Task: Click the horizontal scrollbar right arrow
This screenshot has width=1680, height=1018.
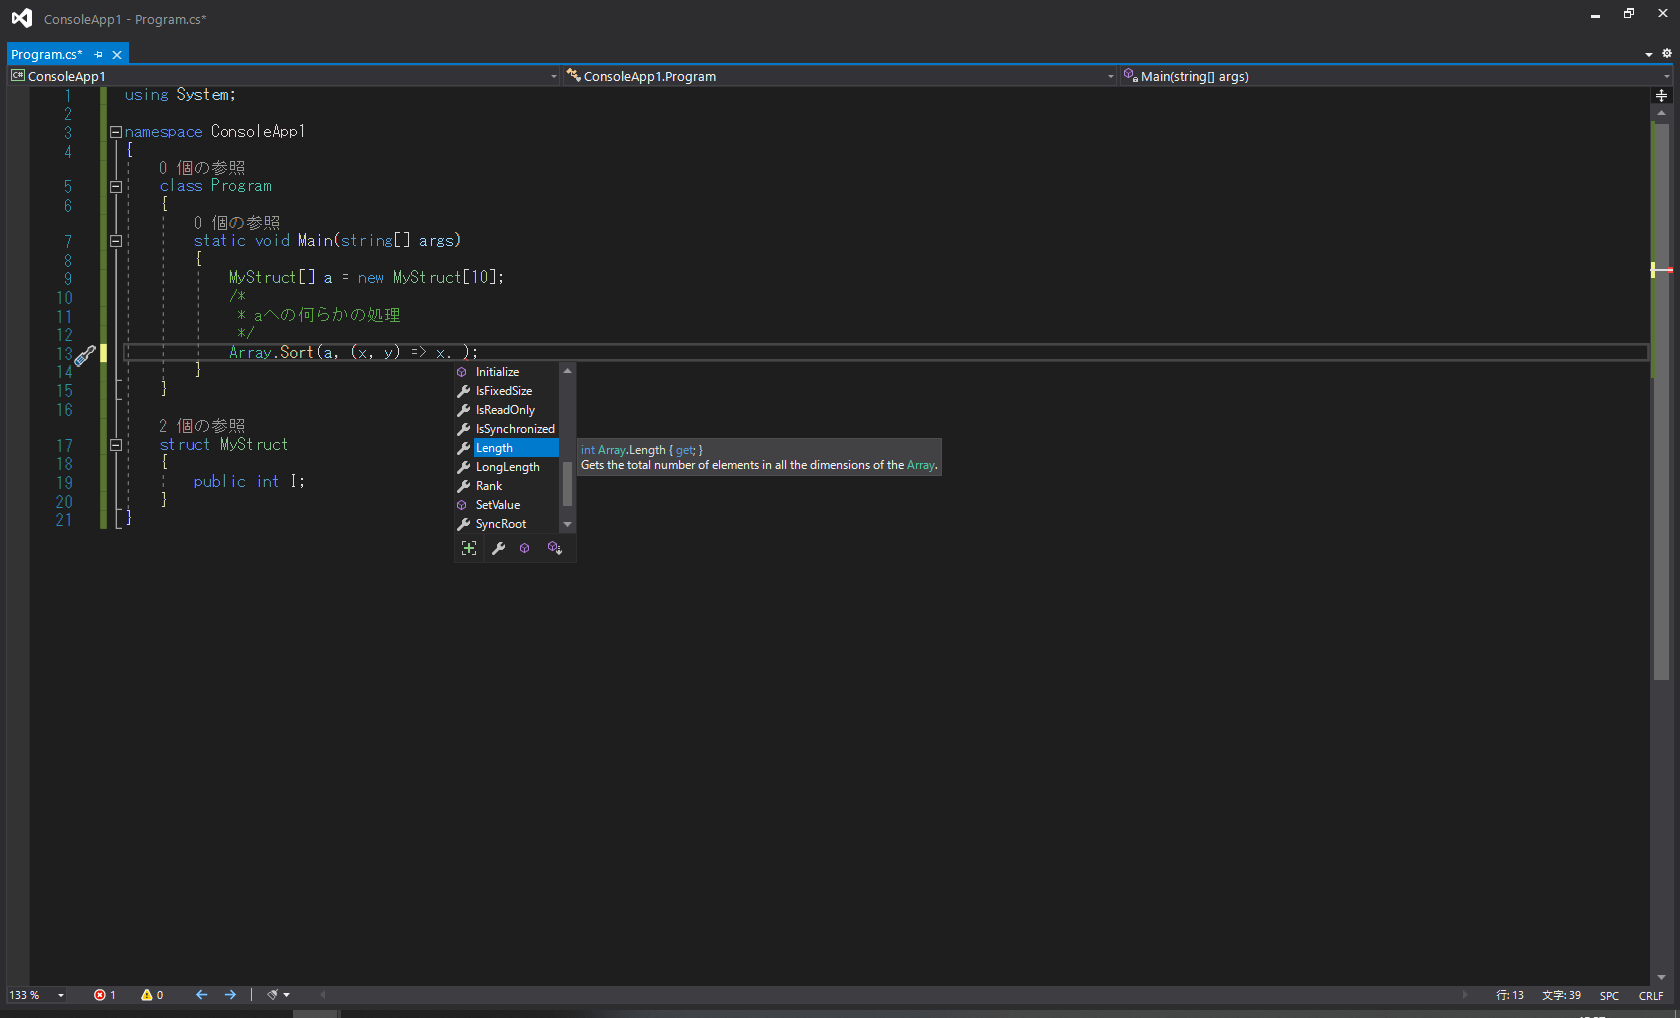Action: pyautogui.click(x=1465, y=995)
